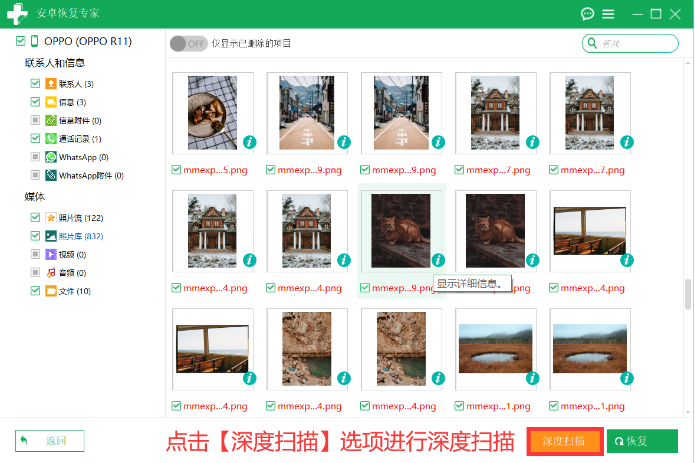Uncheck checkbox under highlighted cat photo

(x=365, y=288)
